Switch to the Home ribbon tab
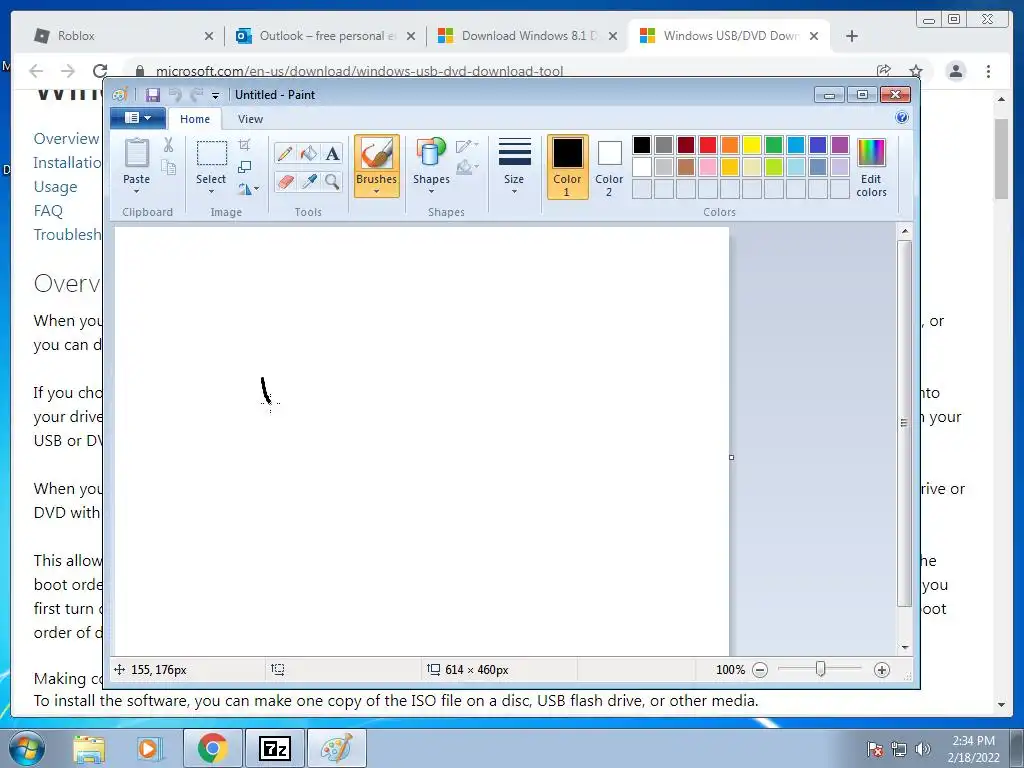 tap(195, 119)
